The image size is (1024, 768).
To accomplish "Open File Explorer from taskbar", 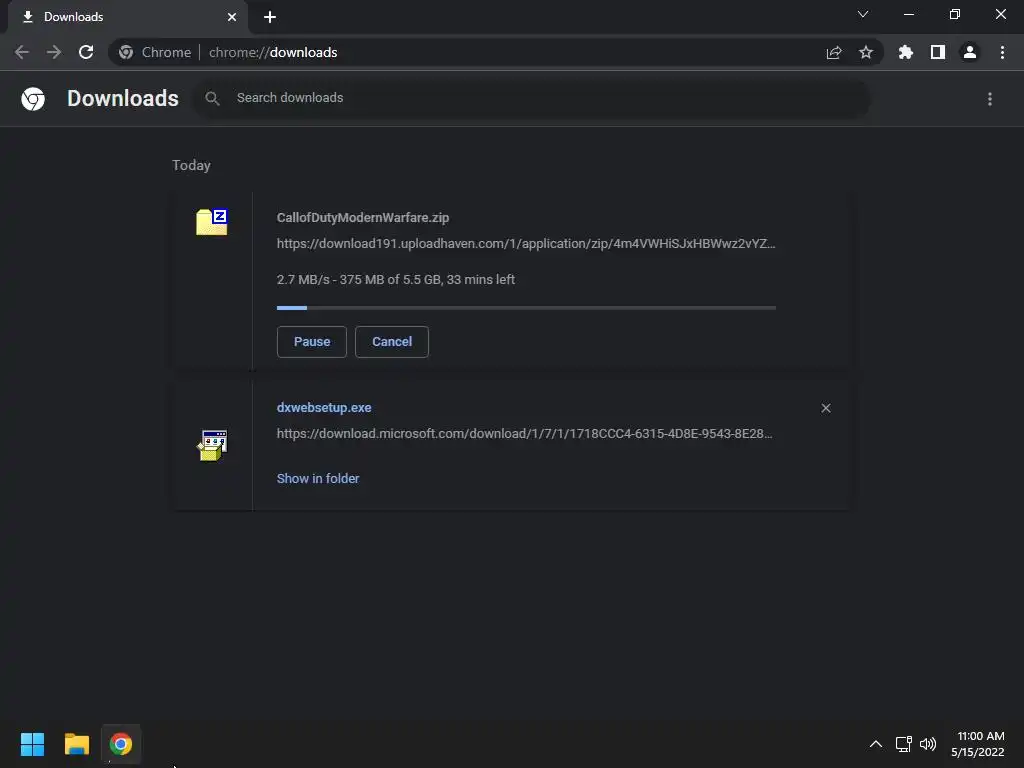I will click(x=77, y=744).
